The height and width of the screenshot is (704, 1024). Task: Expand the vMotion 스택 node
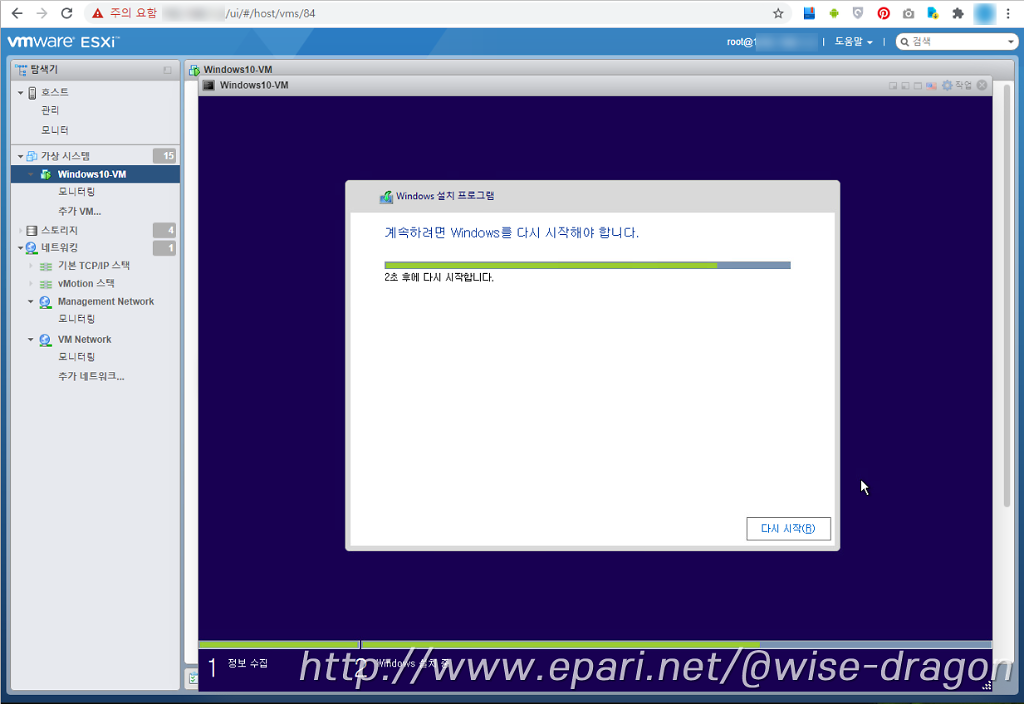31,284
